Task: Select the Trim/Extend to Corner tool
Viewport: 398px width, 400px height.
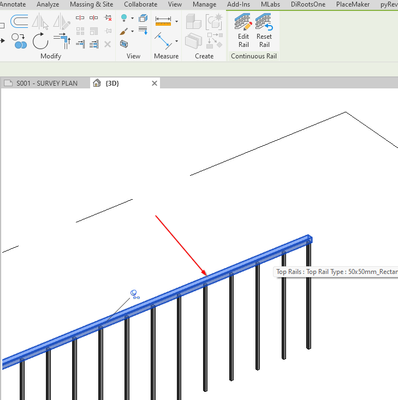Action: click(x=62, y=41)
